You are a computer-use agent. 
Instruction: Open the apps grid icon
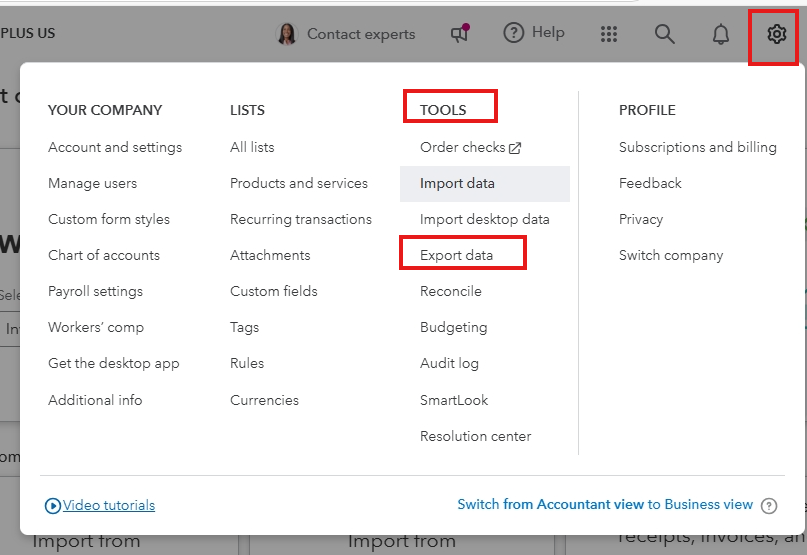609,34
